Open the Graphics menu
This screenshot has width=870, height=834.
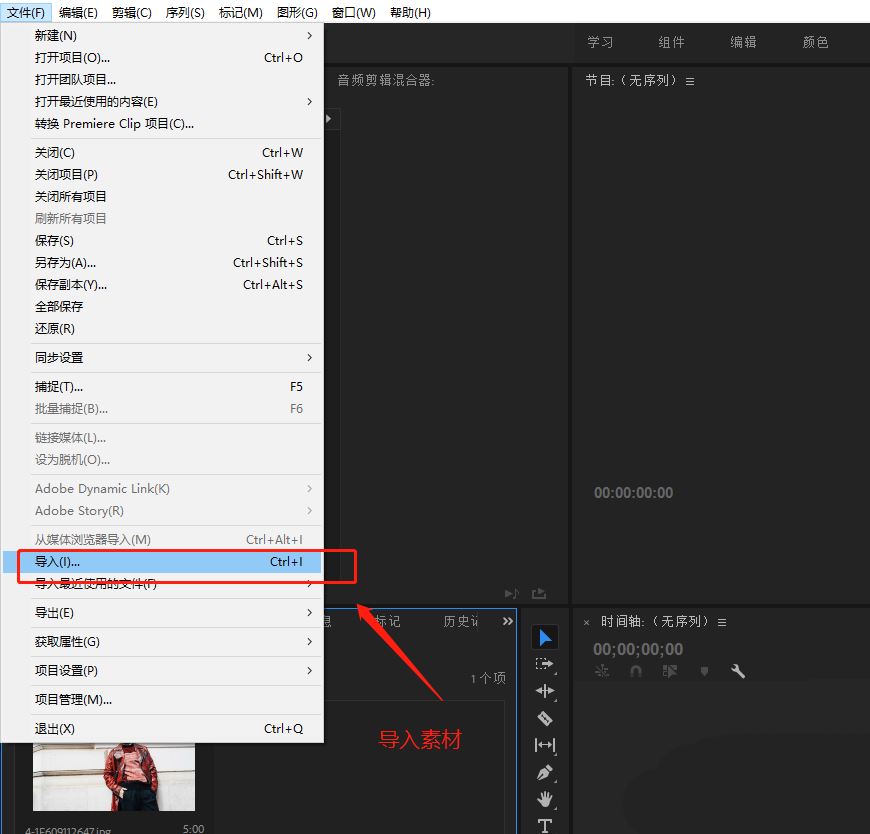coord(297,12)
